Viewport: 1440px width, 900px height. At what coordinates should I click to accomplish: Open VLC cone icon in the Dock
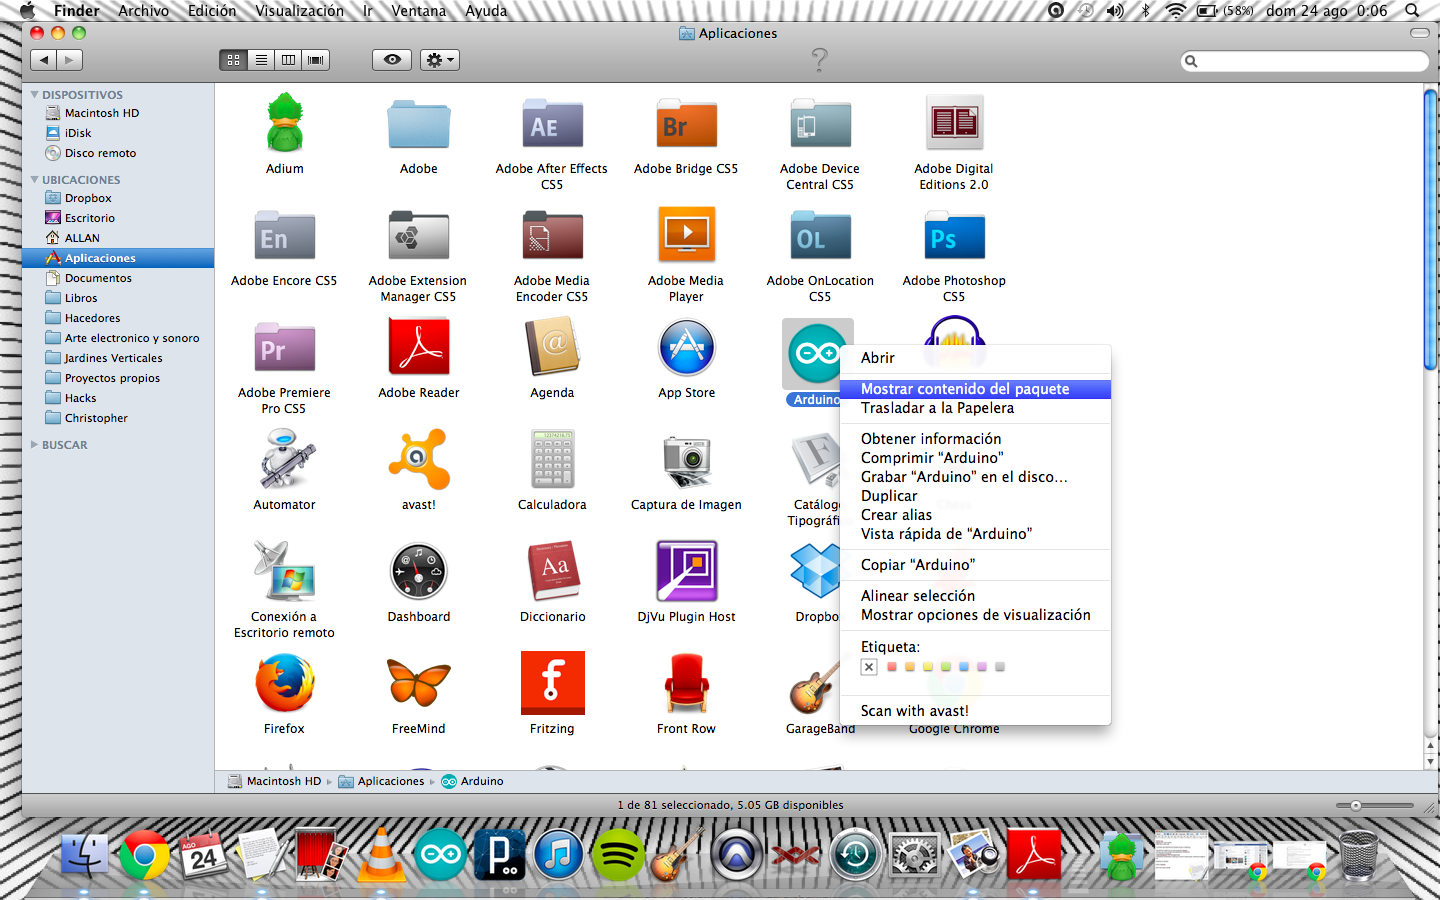[x=382, y=855]
